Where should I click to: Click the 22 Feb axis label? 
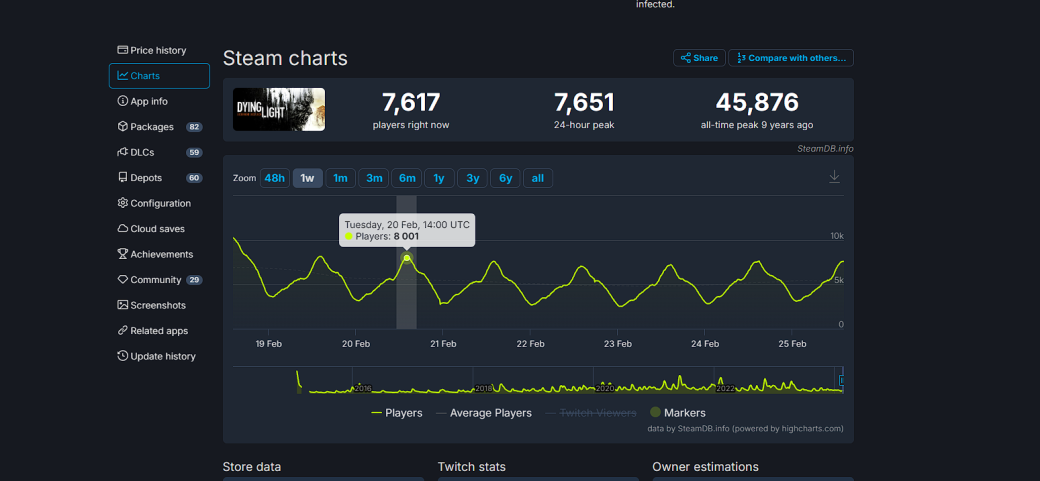[530, 344]
